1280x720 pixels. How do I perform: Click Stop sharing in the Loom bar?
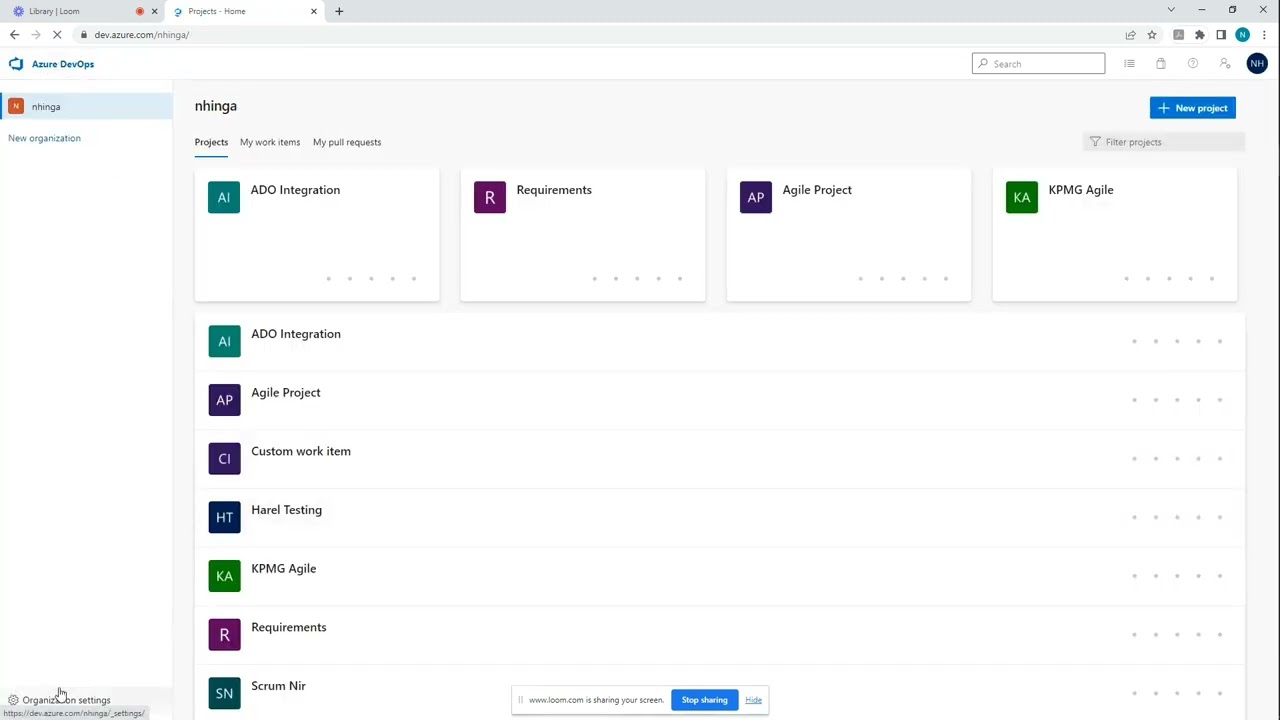705,700
